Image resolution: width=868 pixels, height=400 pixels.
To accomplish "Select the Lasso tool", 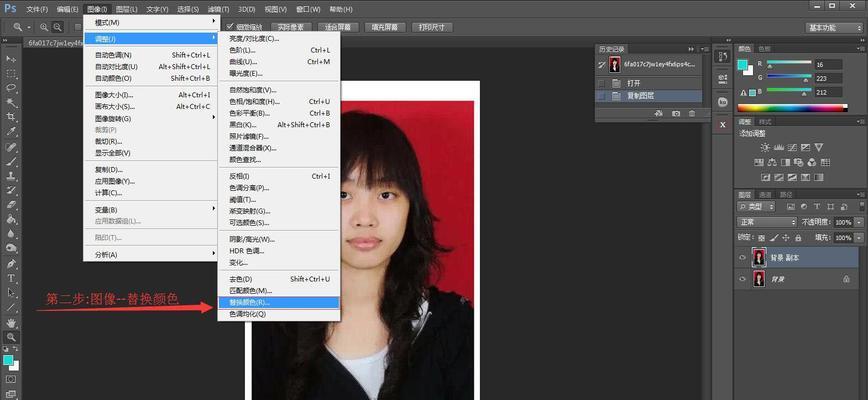I will [x=11, y=88].
